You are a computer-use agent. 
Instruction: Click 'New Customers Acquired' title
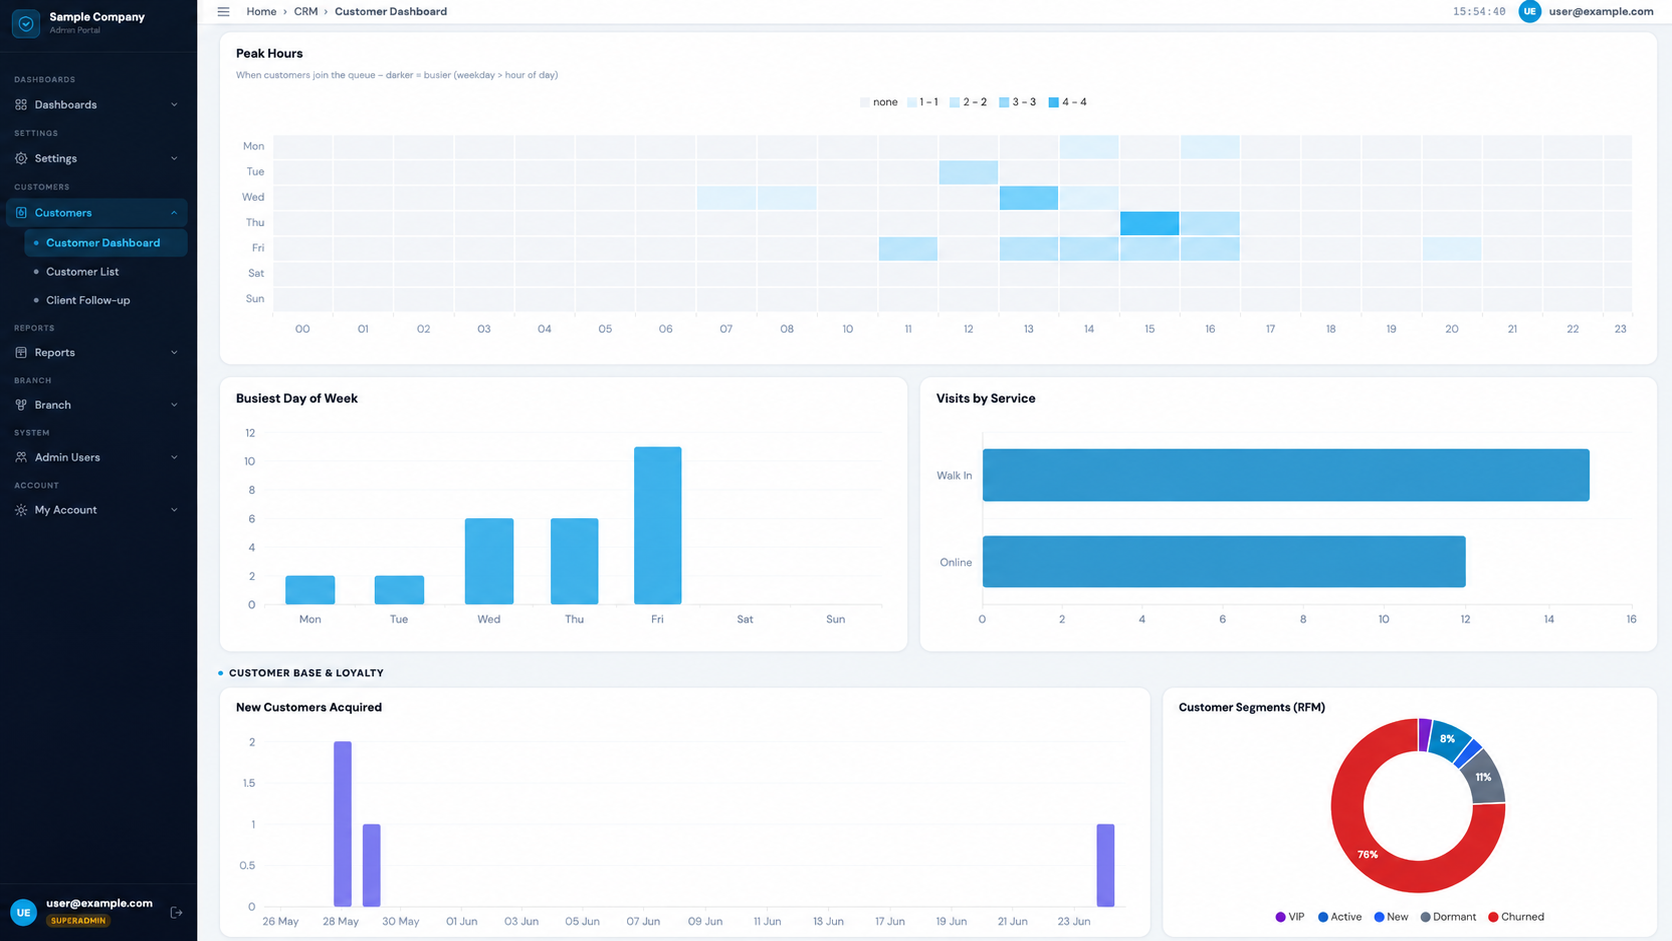click(x=309, y=707)
